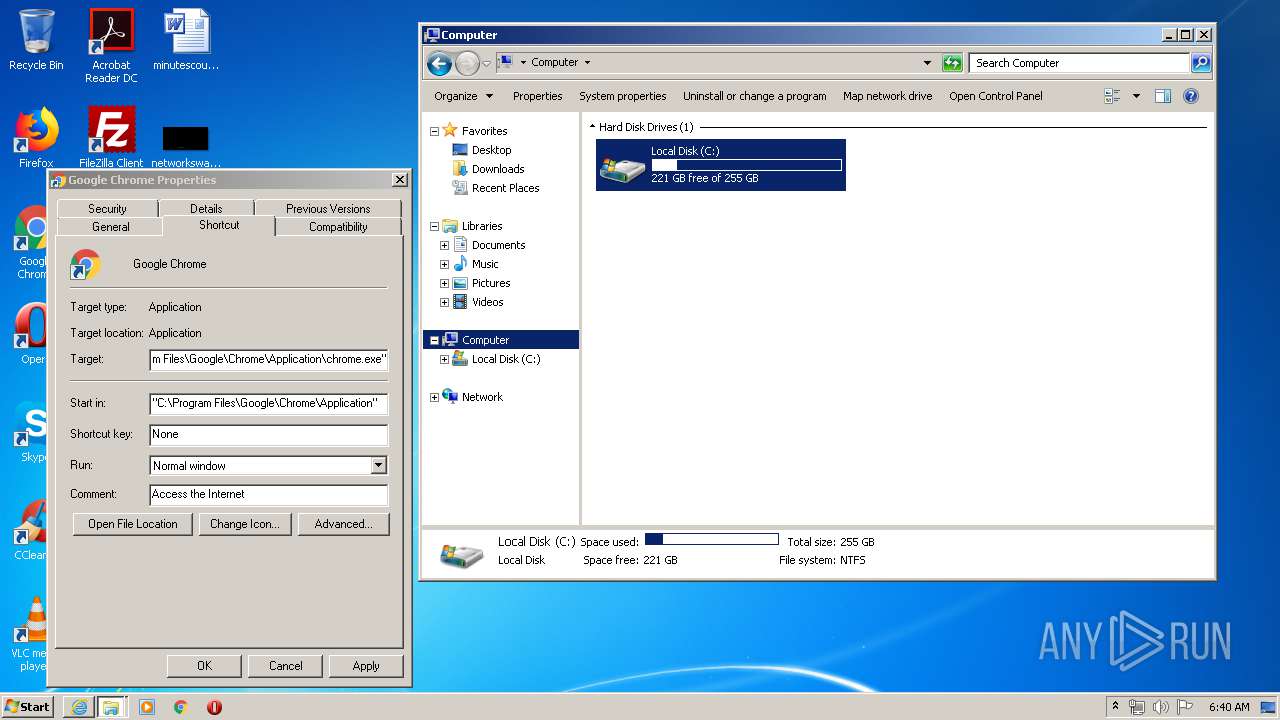Click Open File Location button
Screen dimensions: 1280x720
coord(132,524)
